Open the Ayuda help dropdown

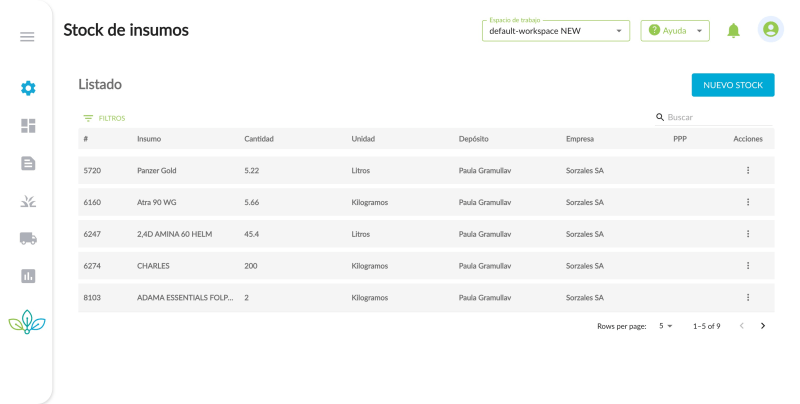click(675, 31)
